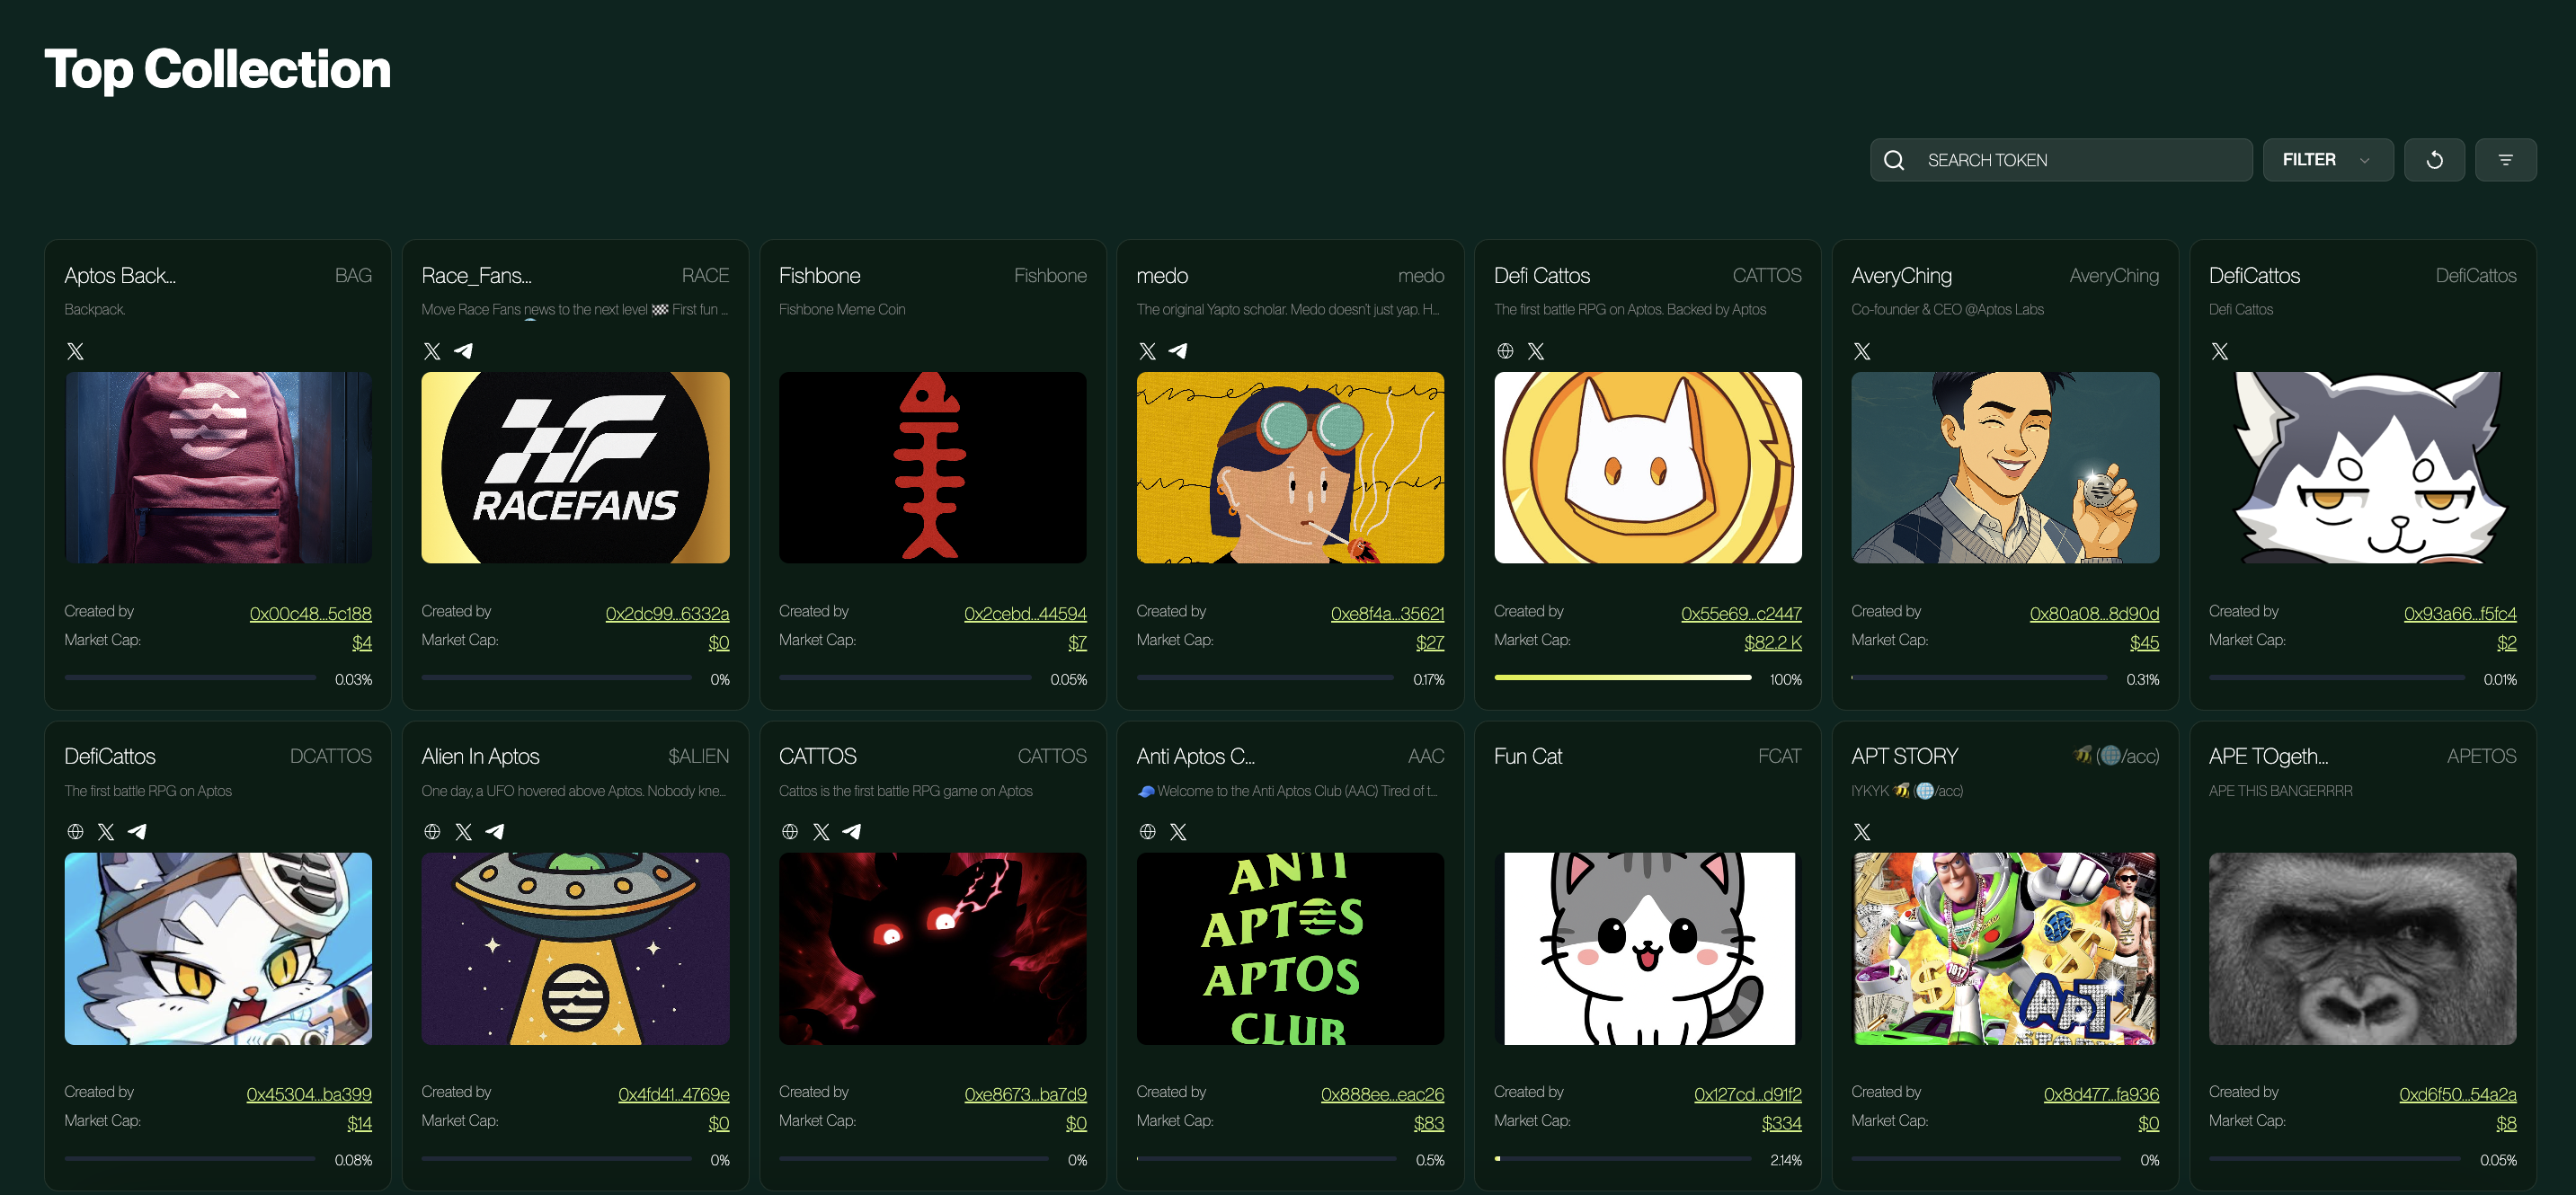
Task: Open the APE TOgether gorilla thumbnail
Action: [2362, 948]
